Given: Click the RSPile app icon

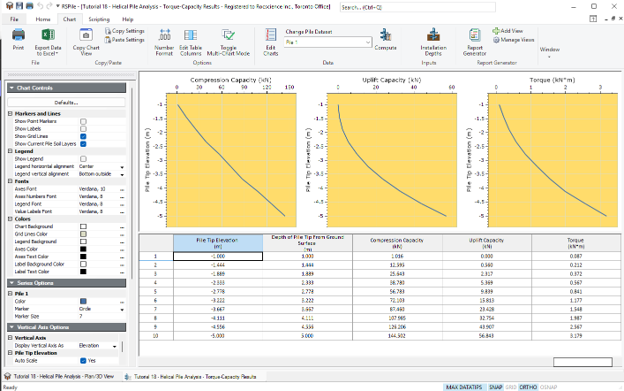Looking at the screenshot, I should pos(9,6).
